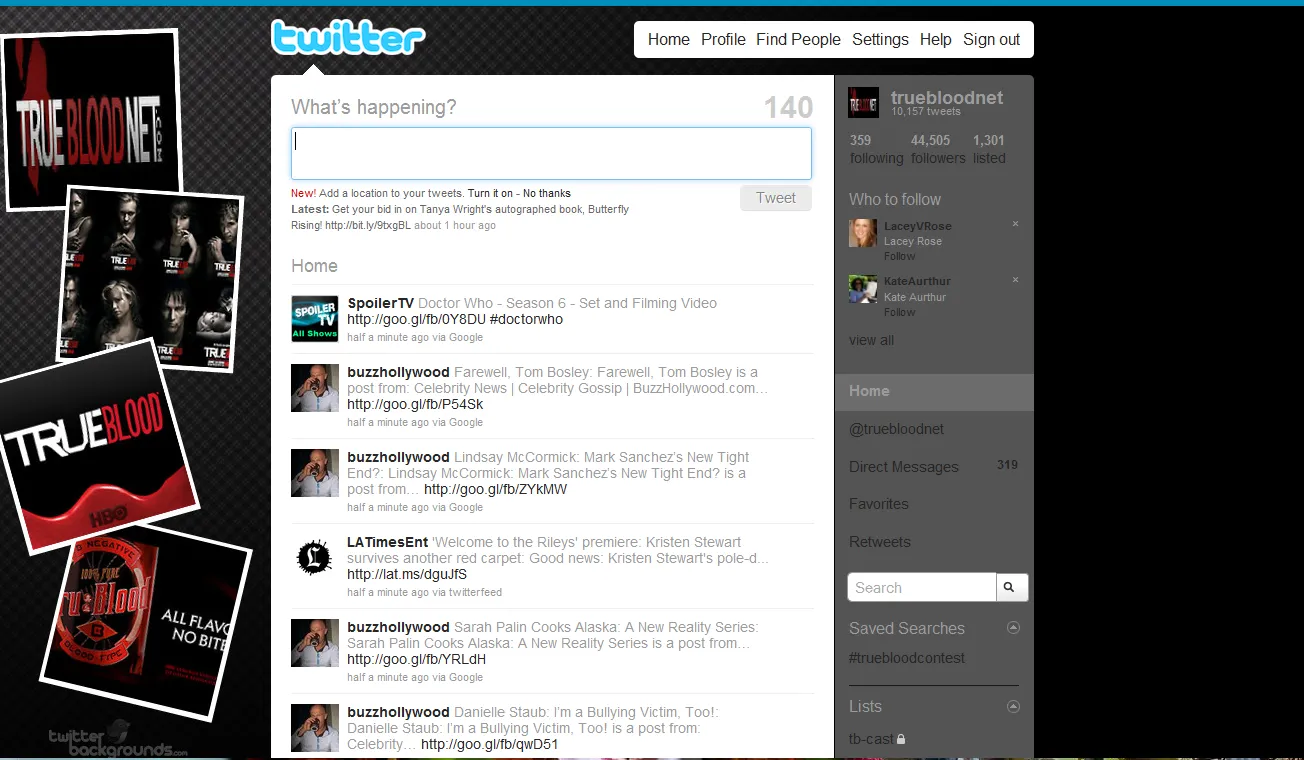Dismiss KateAurthur follow suggestion
The width and height of the screenshot is (1304, 760).
click(x=1015, y=280)
